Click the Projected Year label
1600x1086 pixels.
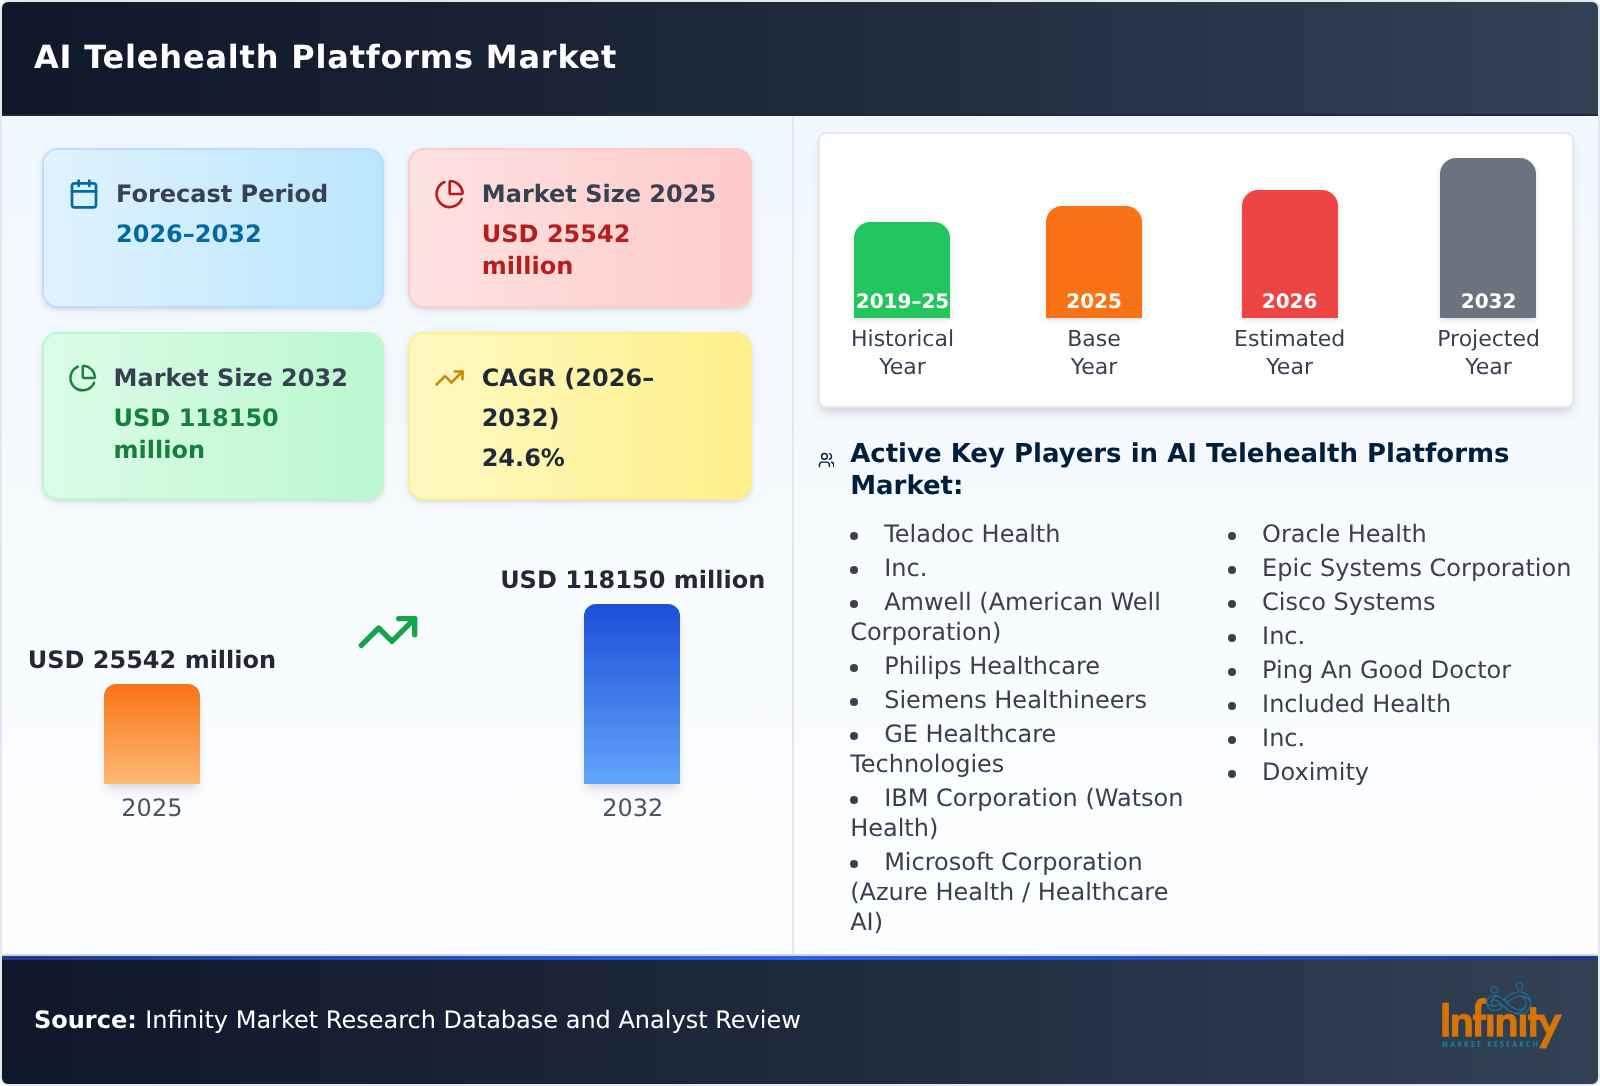(x=1488, y=353)
